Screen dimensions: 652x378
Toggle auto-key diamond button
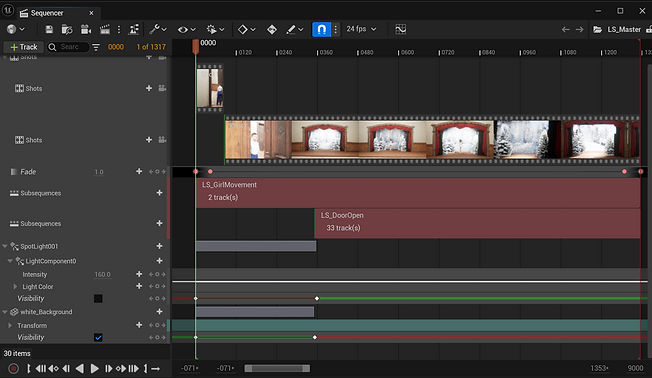[272, 30]
